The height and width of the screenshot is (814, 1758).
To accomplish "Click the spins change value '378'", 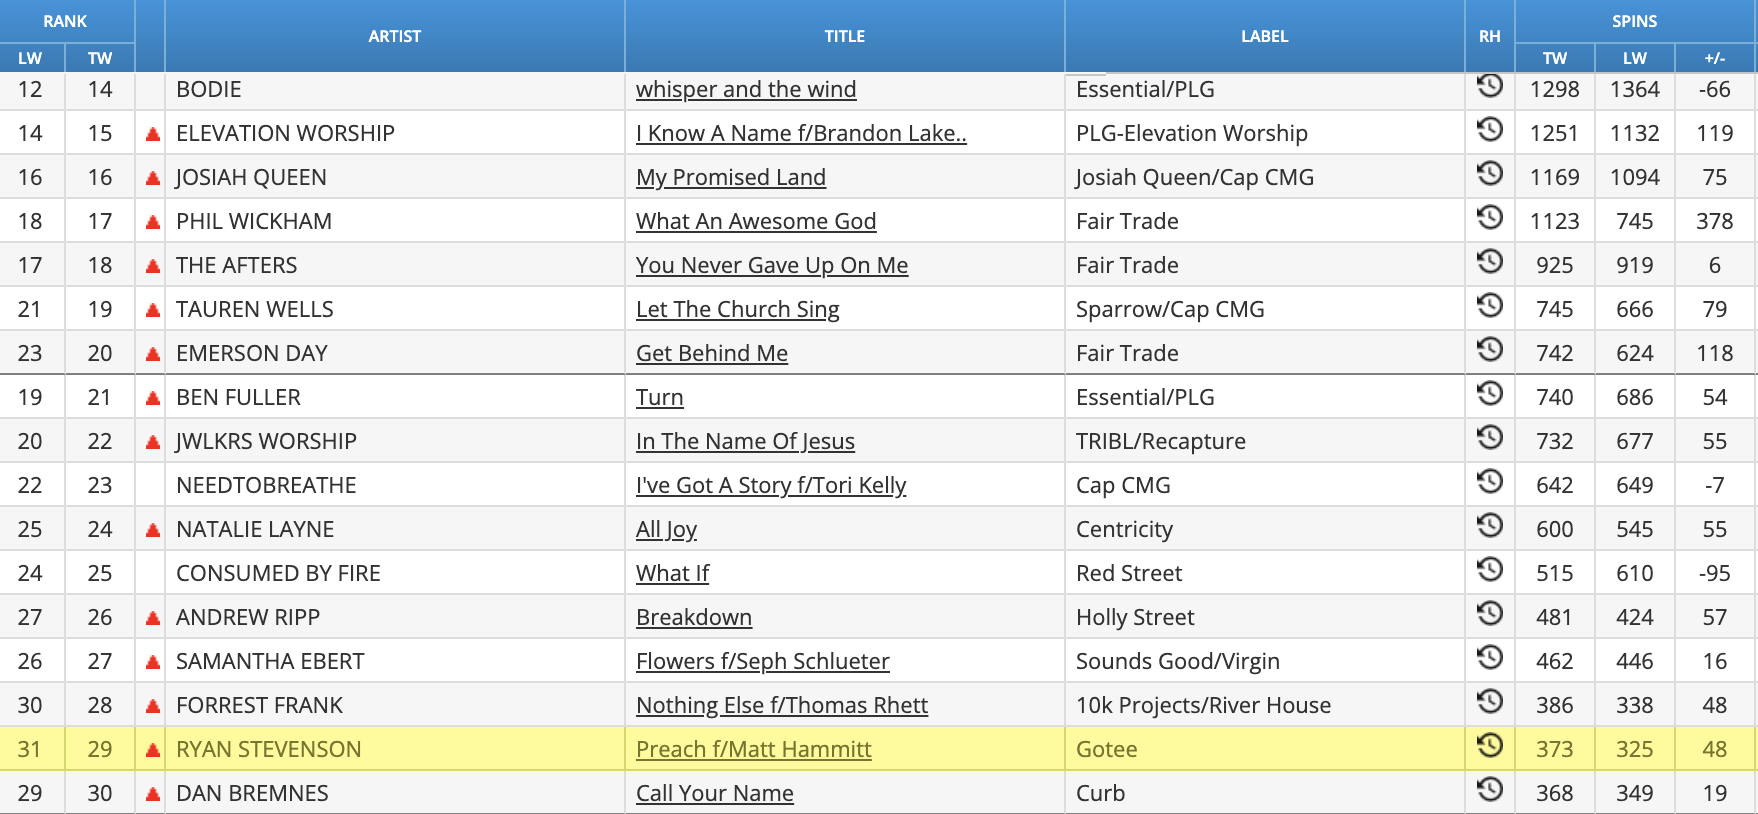I will (1714, 221).
